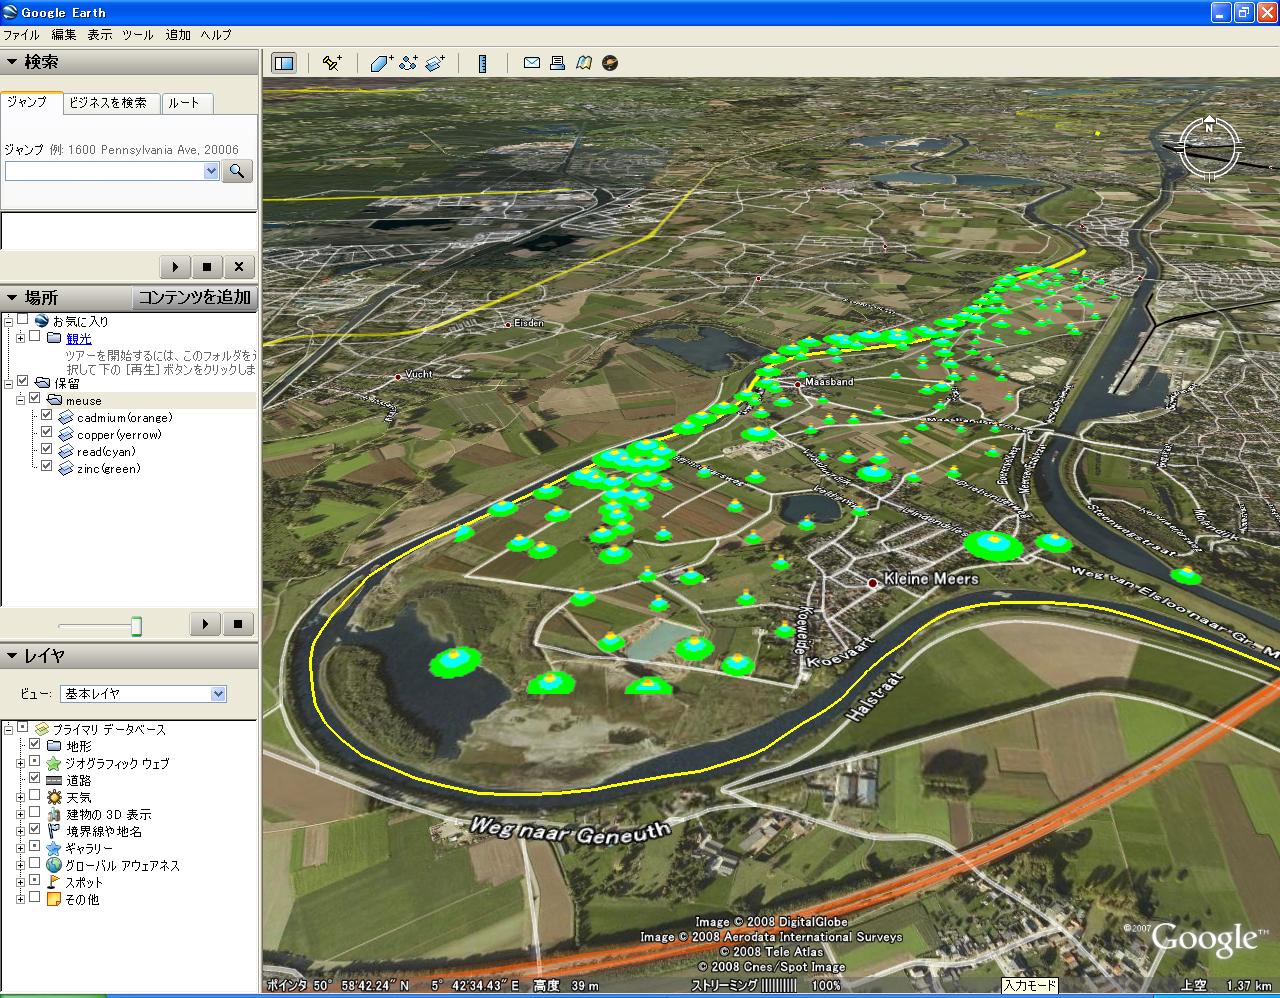Click the コンテンツを追加 button
Screen dimensions: 1280x998
[x=194, y=297]
